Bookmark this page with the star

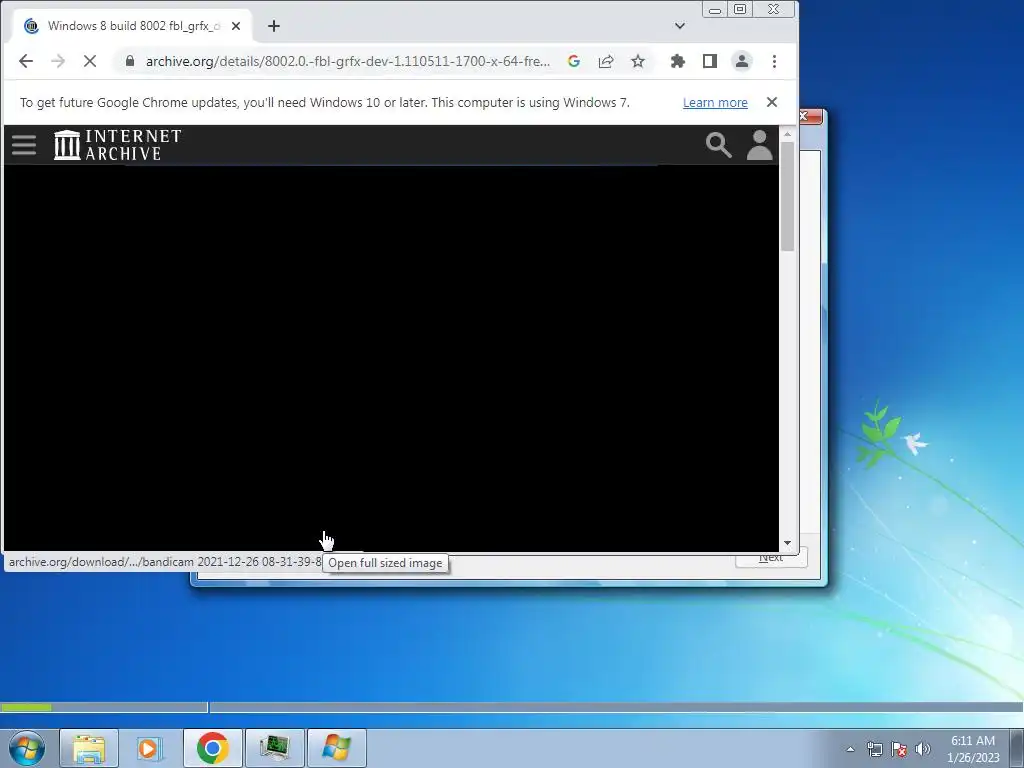click(638, 61)
